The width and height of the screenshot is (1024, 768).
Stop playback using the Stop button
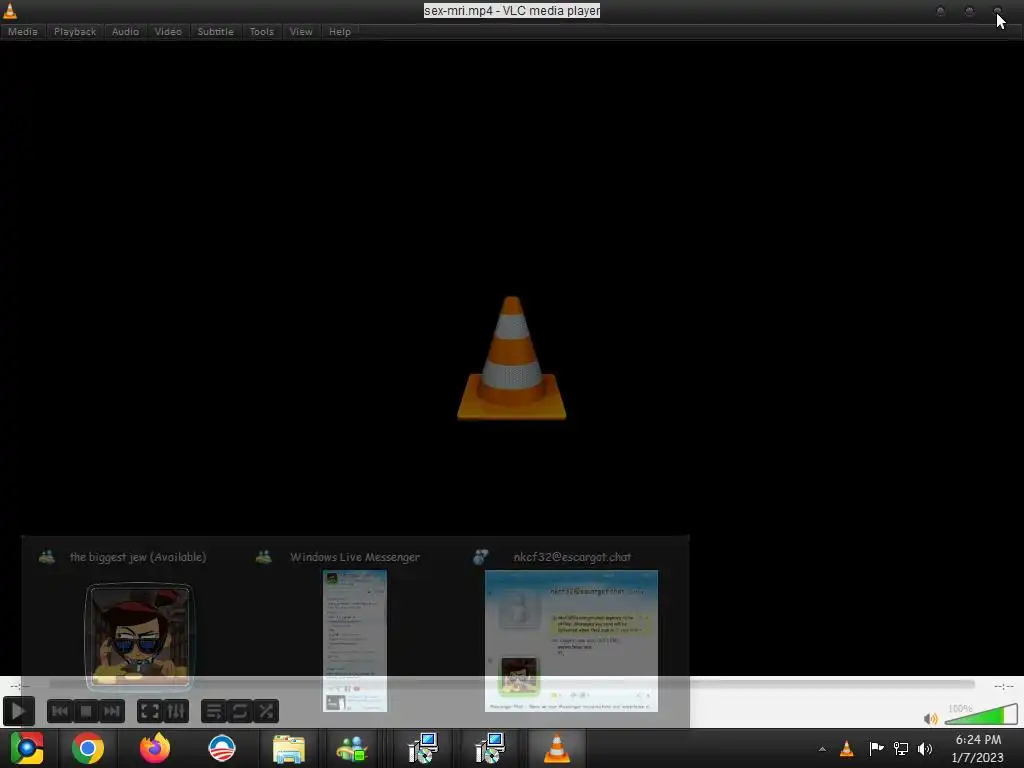86,711
